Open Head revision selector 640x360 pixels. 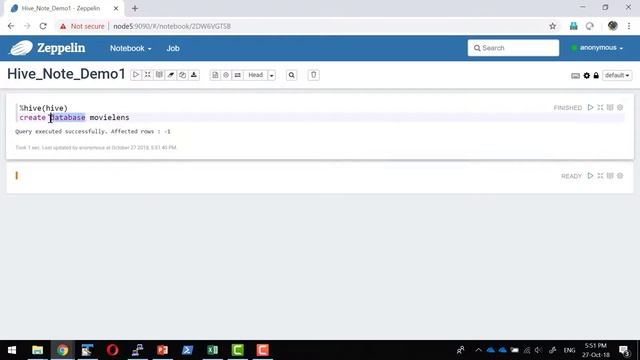256,75
